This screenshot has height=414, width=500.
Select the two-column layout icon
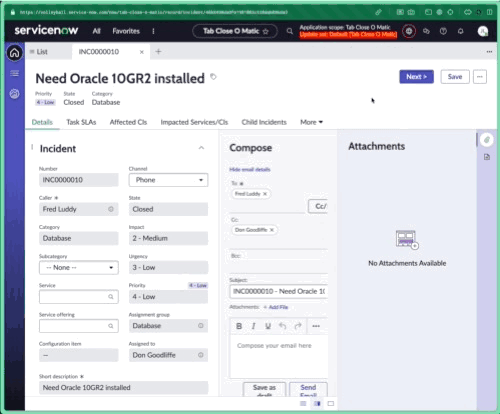click(x=317, y=404)
